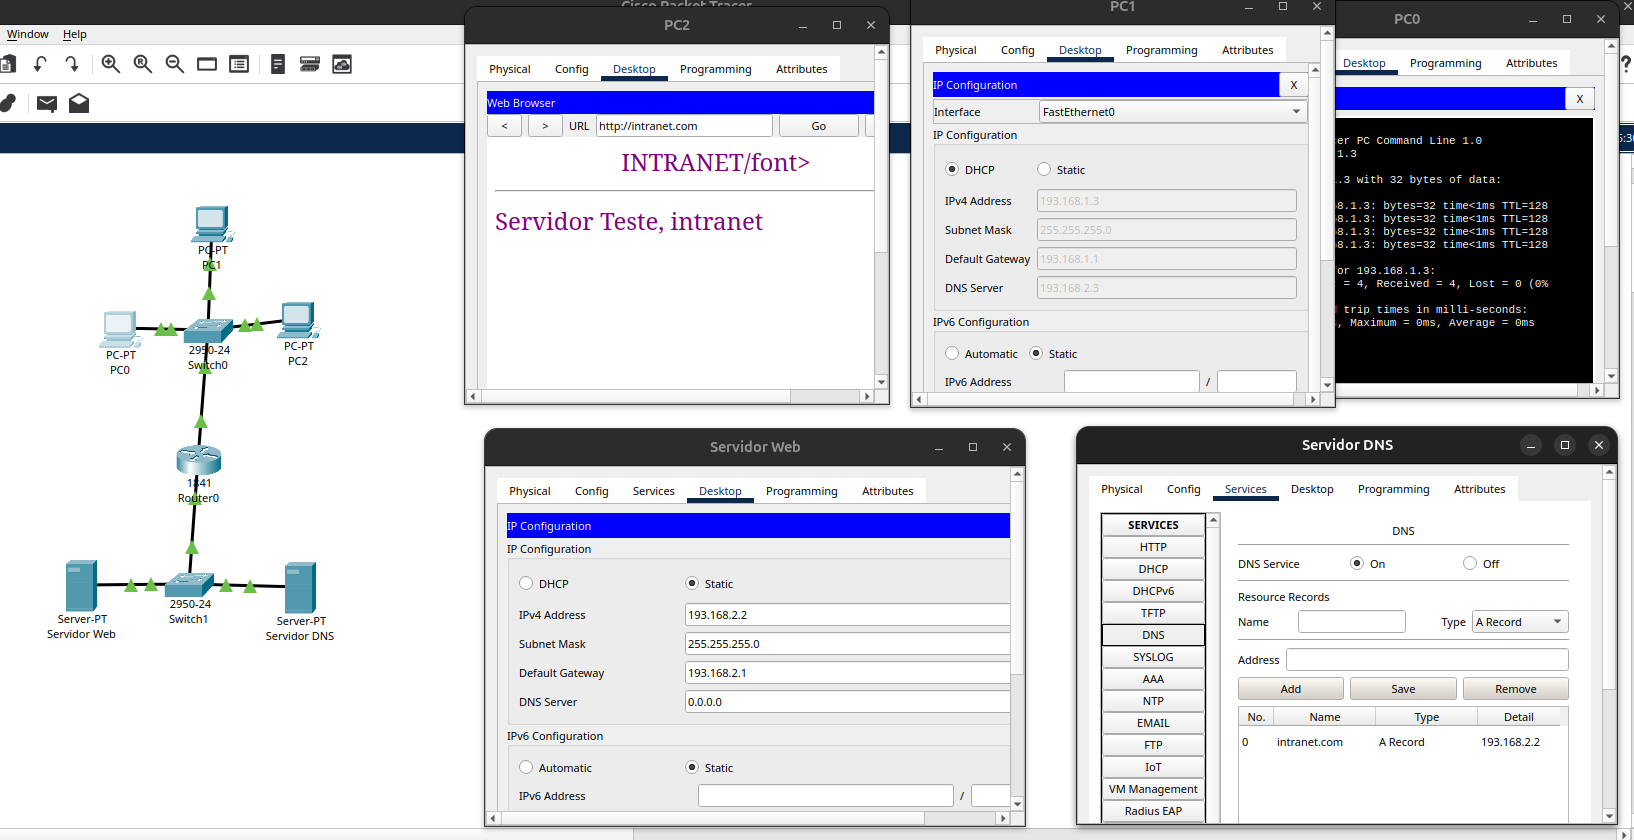Click the blank rectangle toolbar icon

pyautogui.click(x=207, y=64)
